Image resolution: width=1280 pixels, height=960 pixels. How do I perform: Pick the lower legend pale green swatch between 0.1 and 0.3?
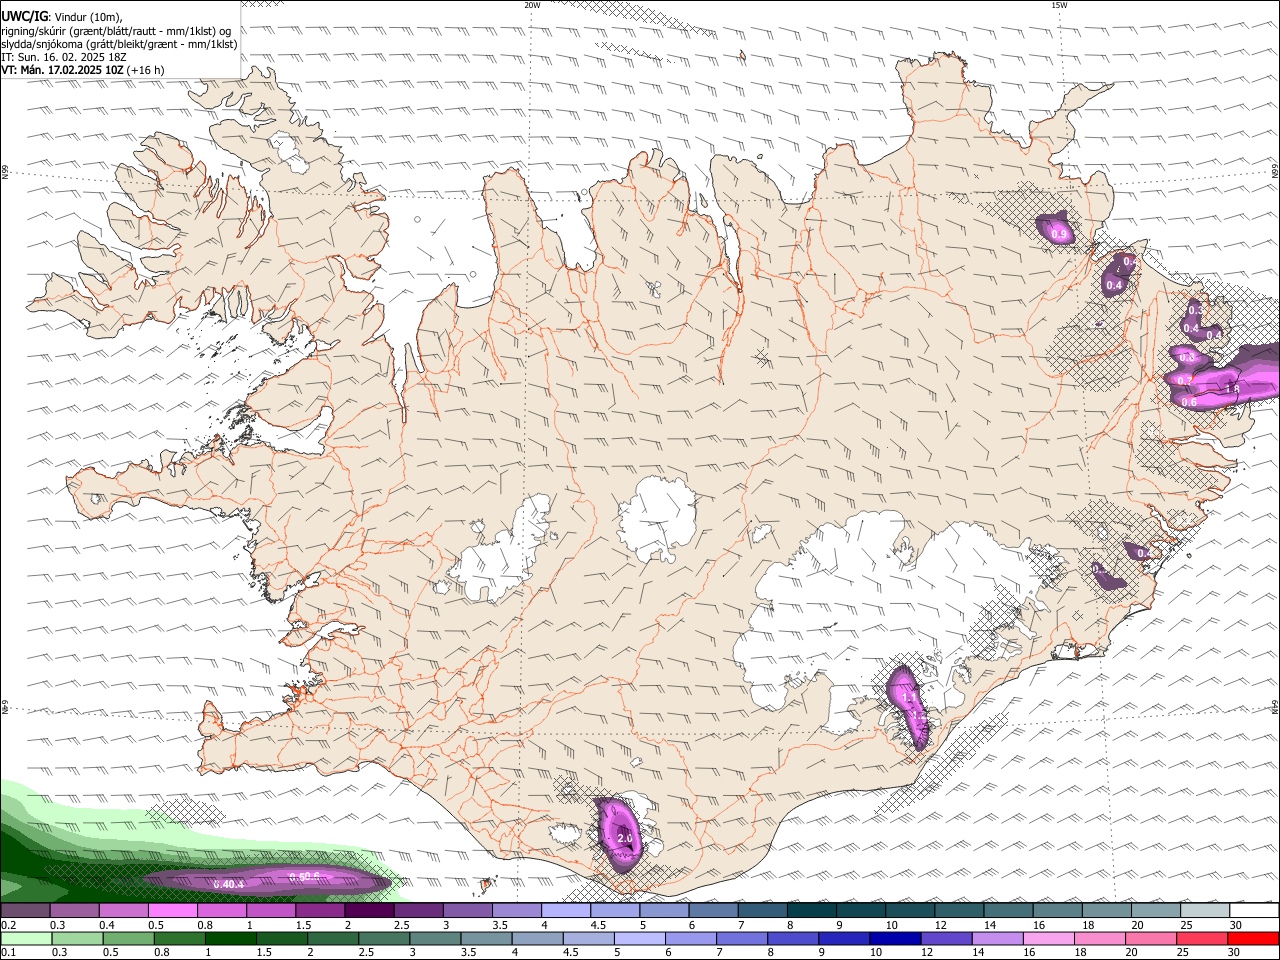(x=26, y=938)
